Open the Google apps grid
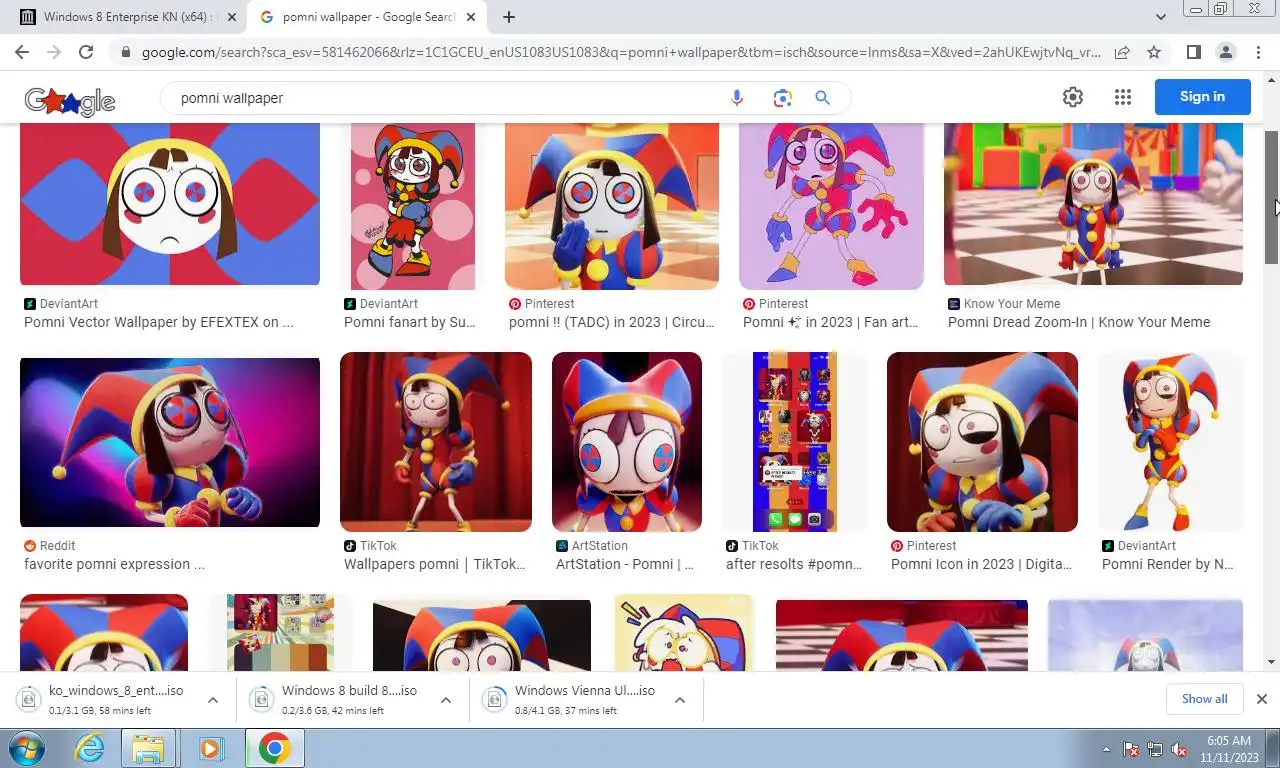 (x=1123, y=97)
